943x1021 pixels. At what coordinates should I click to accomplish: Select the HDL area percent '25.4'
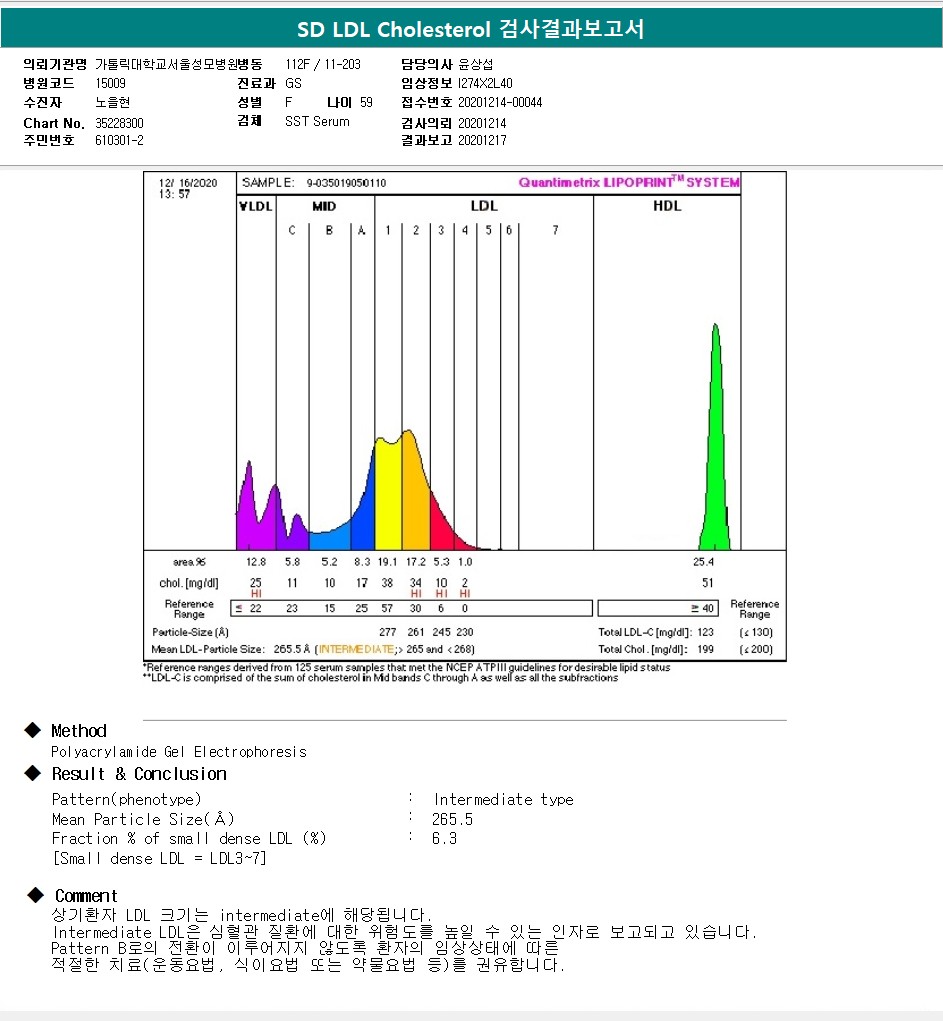(703, 562)
